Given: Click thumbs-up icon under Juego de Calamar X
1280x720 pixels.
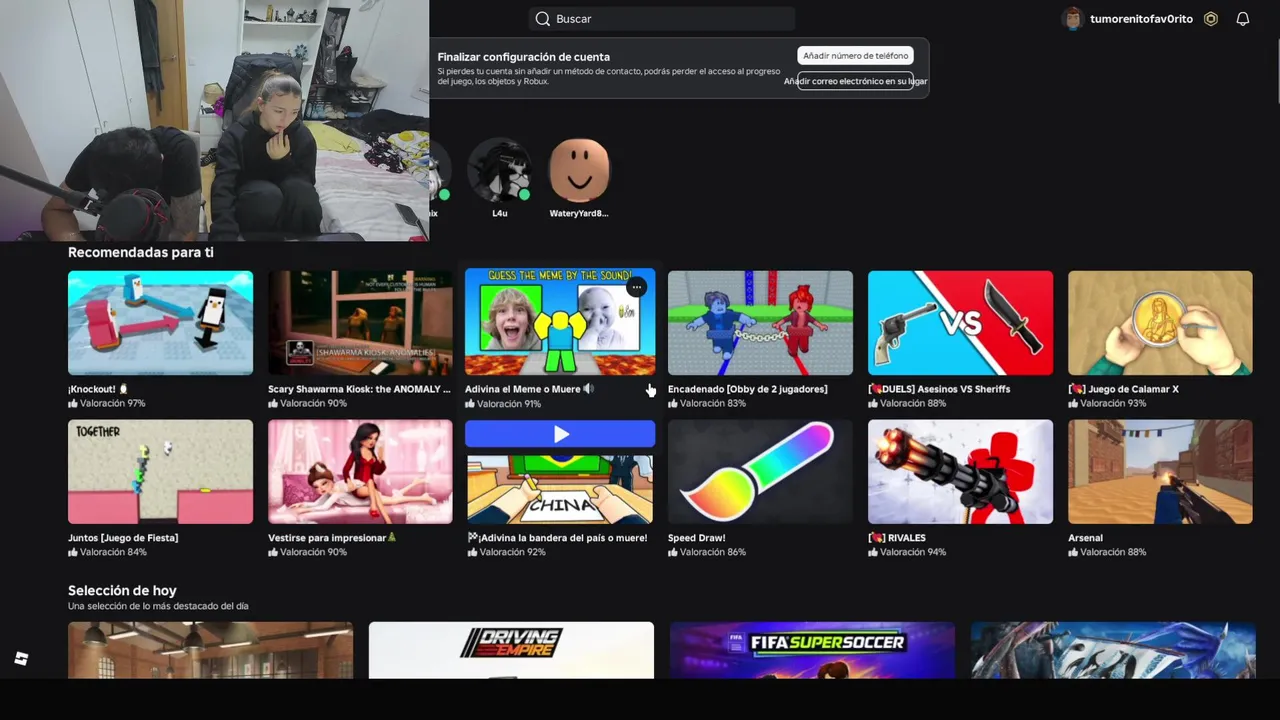Looking at the screenshot, I should [1073, 403].
